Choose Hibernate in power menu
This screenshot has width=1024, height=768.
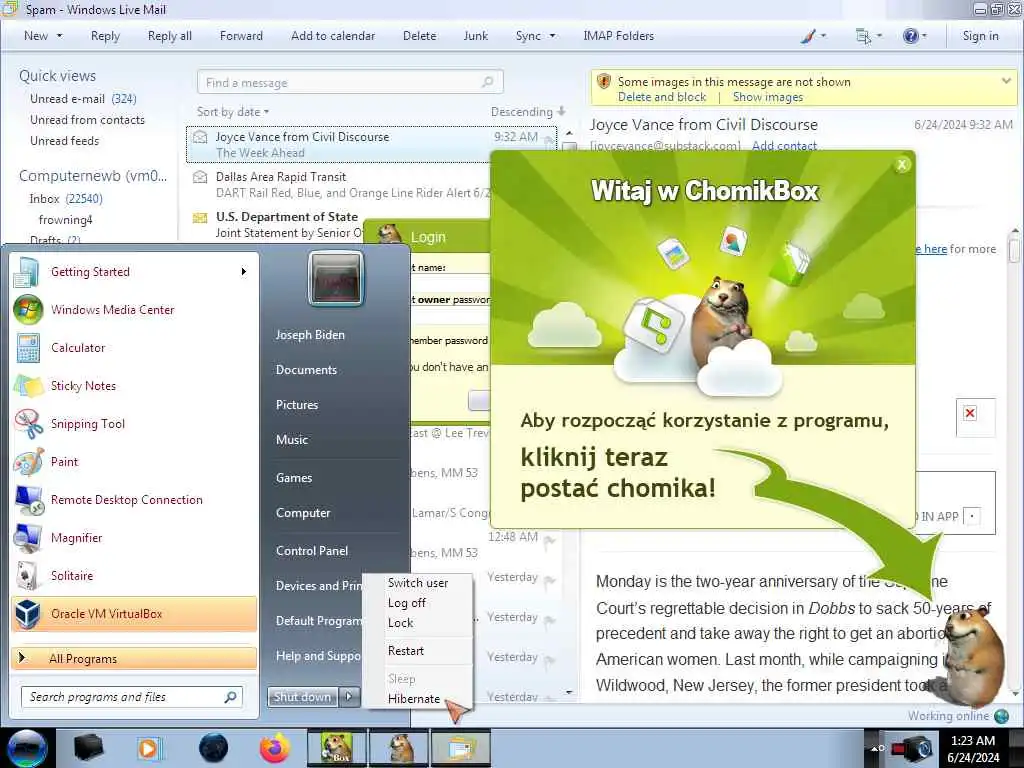[x=418, y=698]
